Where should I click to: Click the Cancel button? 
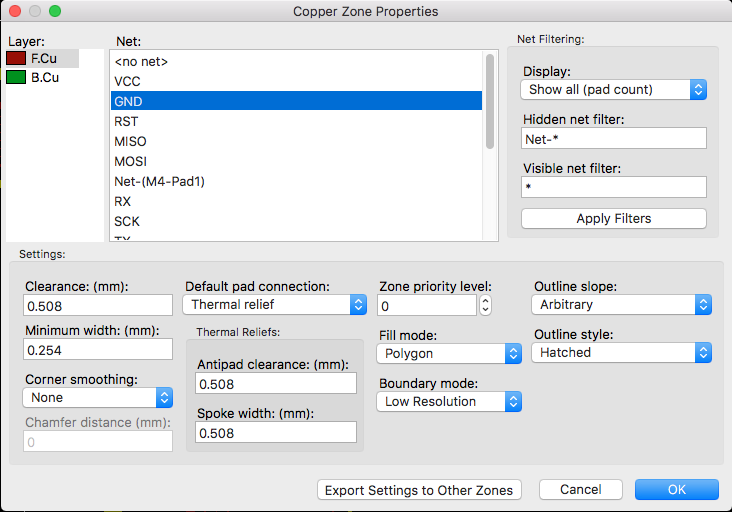580,490
